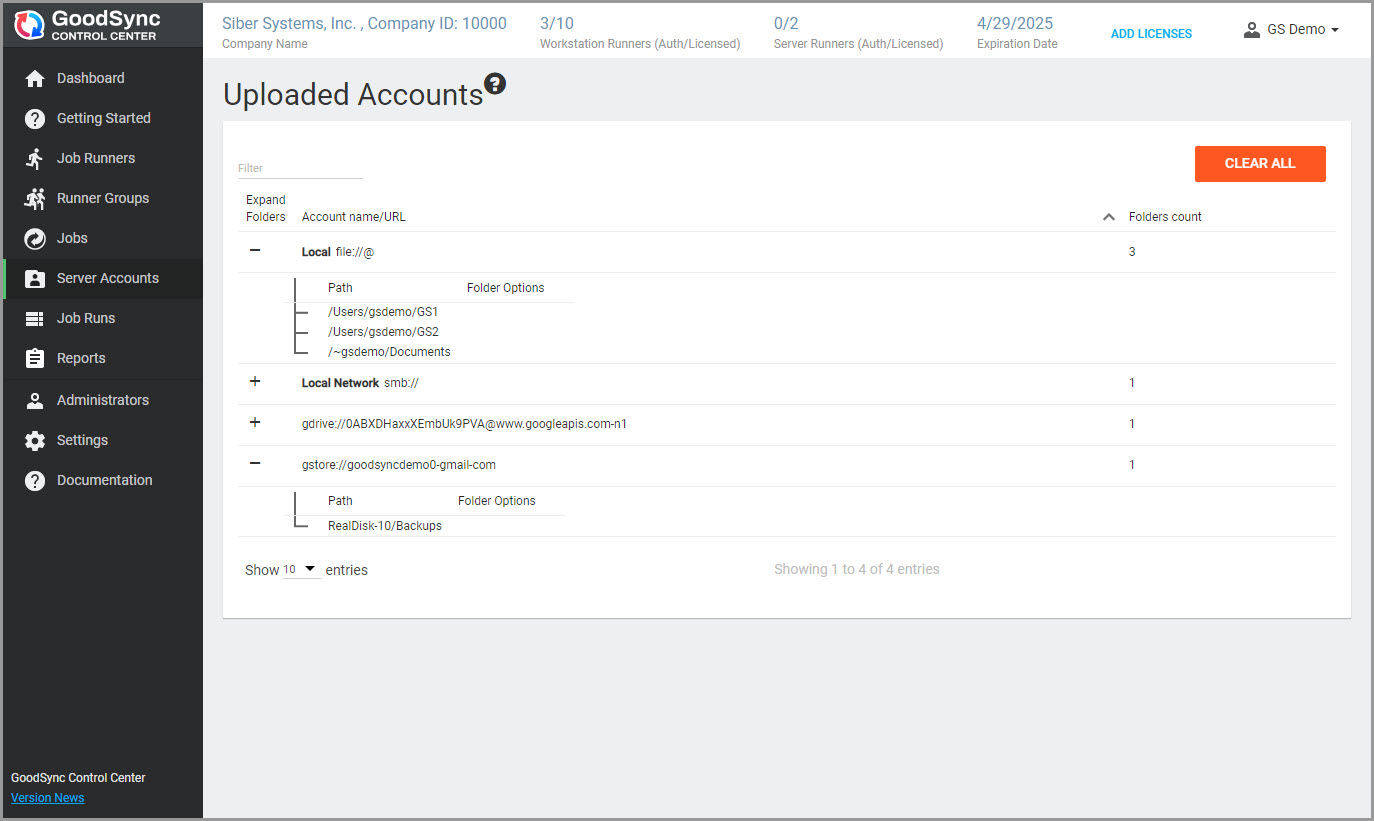
Task: Expand the Local Network smb:// account
Action: tap(255, 381)
